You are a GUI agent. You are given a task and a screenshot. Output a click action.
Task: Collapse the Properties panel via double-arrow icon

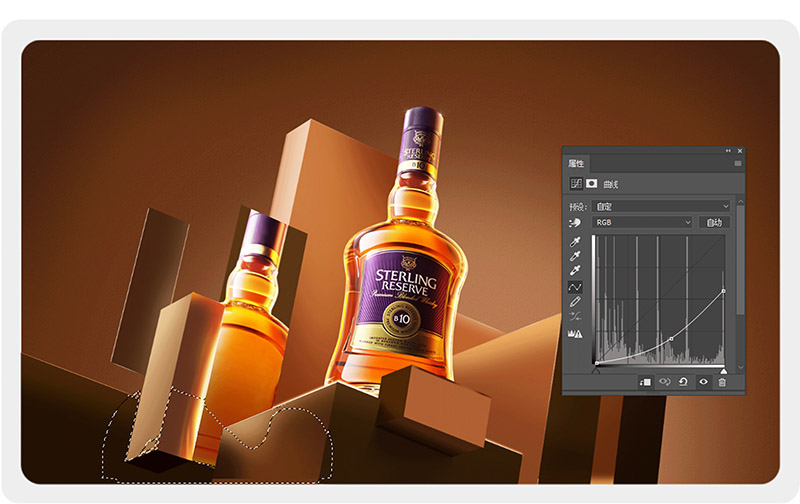click(x=728, y=150)
